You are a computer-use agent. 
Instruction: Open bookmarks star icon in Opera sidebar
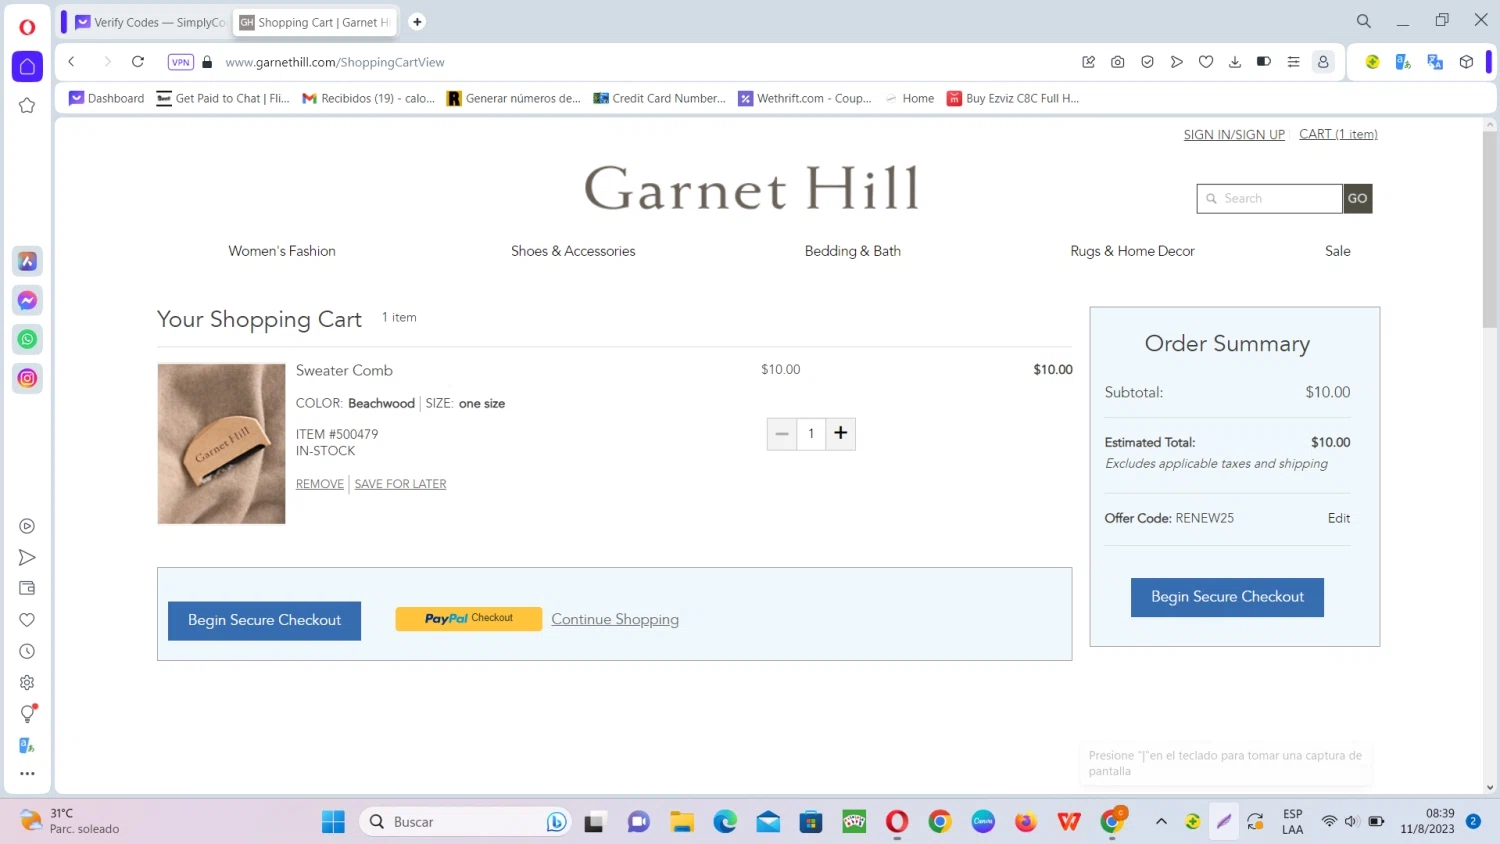click(27, 105)
